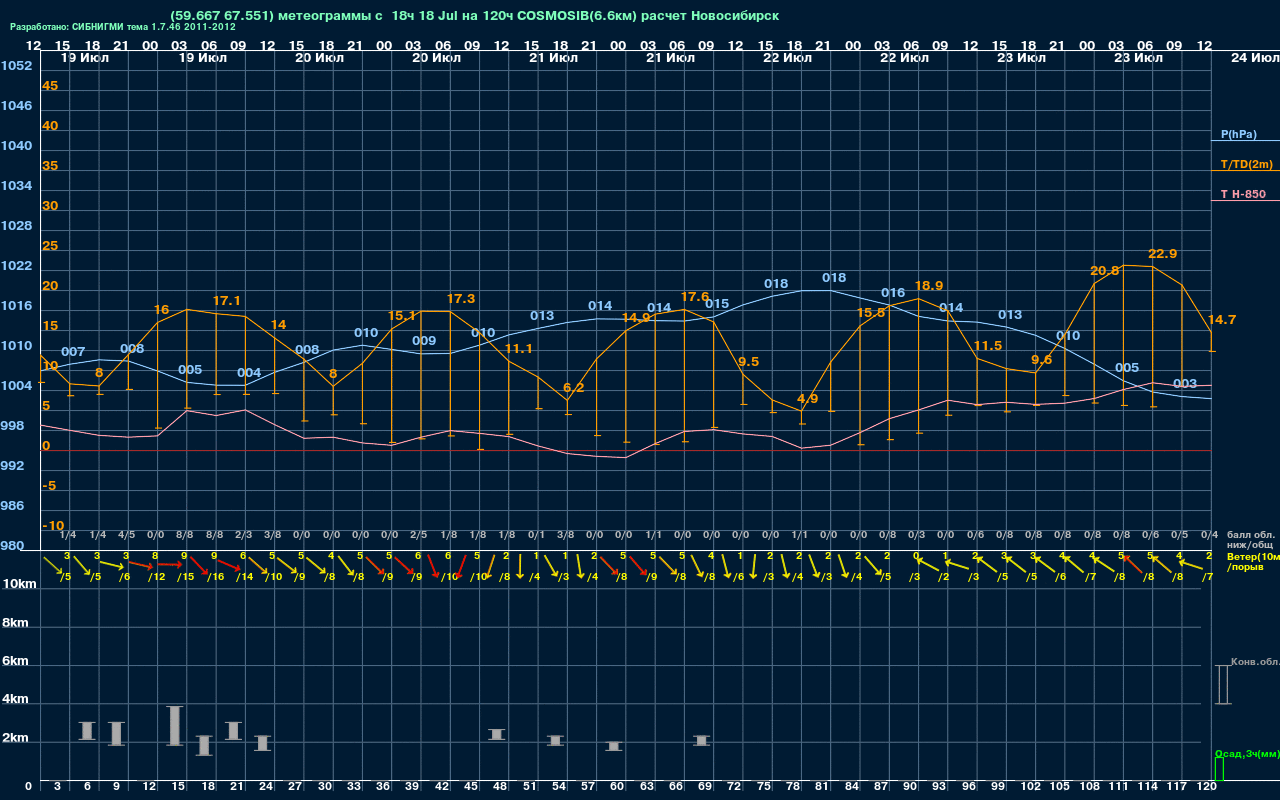This screenshot has height=800, width=1280.
Task: Click the 009 pressure label
Action: tap(424, 340)
